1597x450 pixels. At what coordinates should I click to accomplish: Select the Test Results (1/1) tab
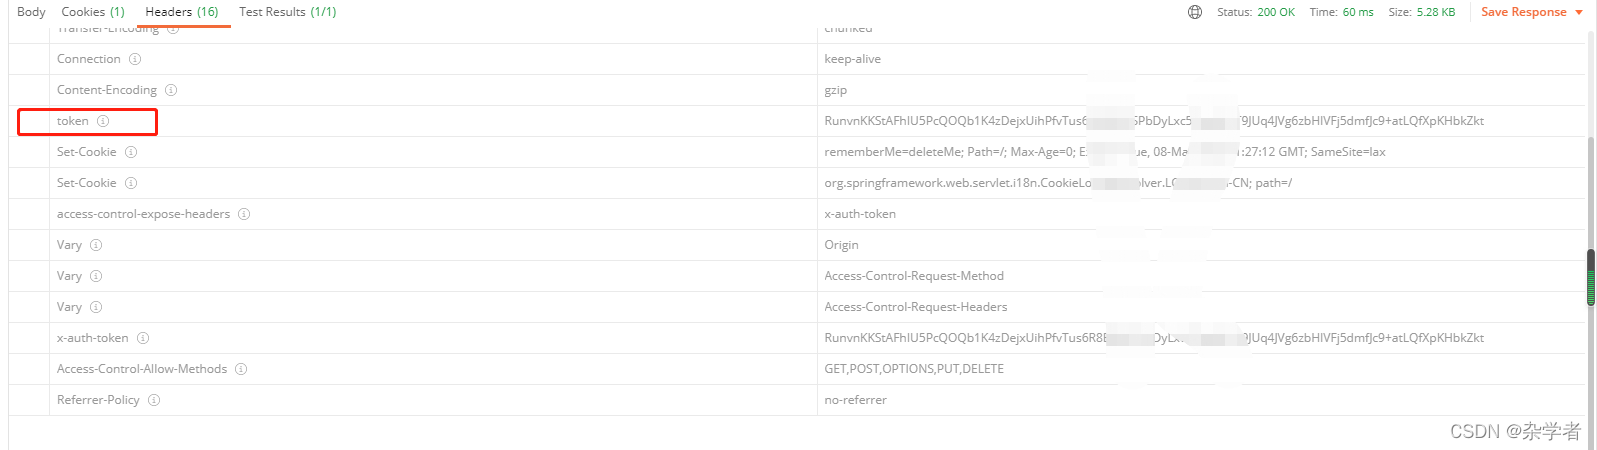287,12
